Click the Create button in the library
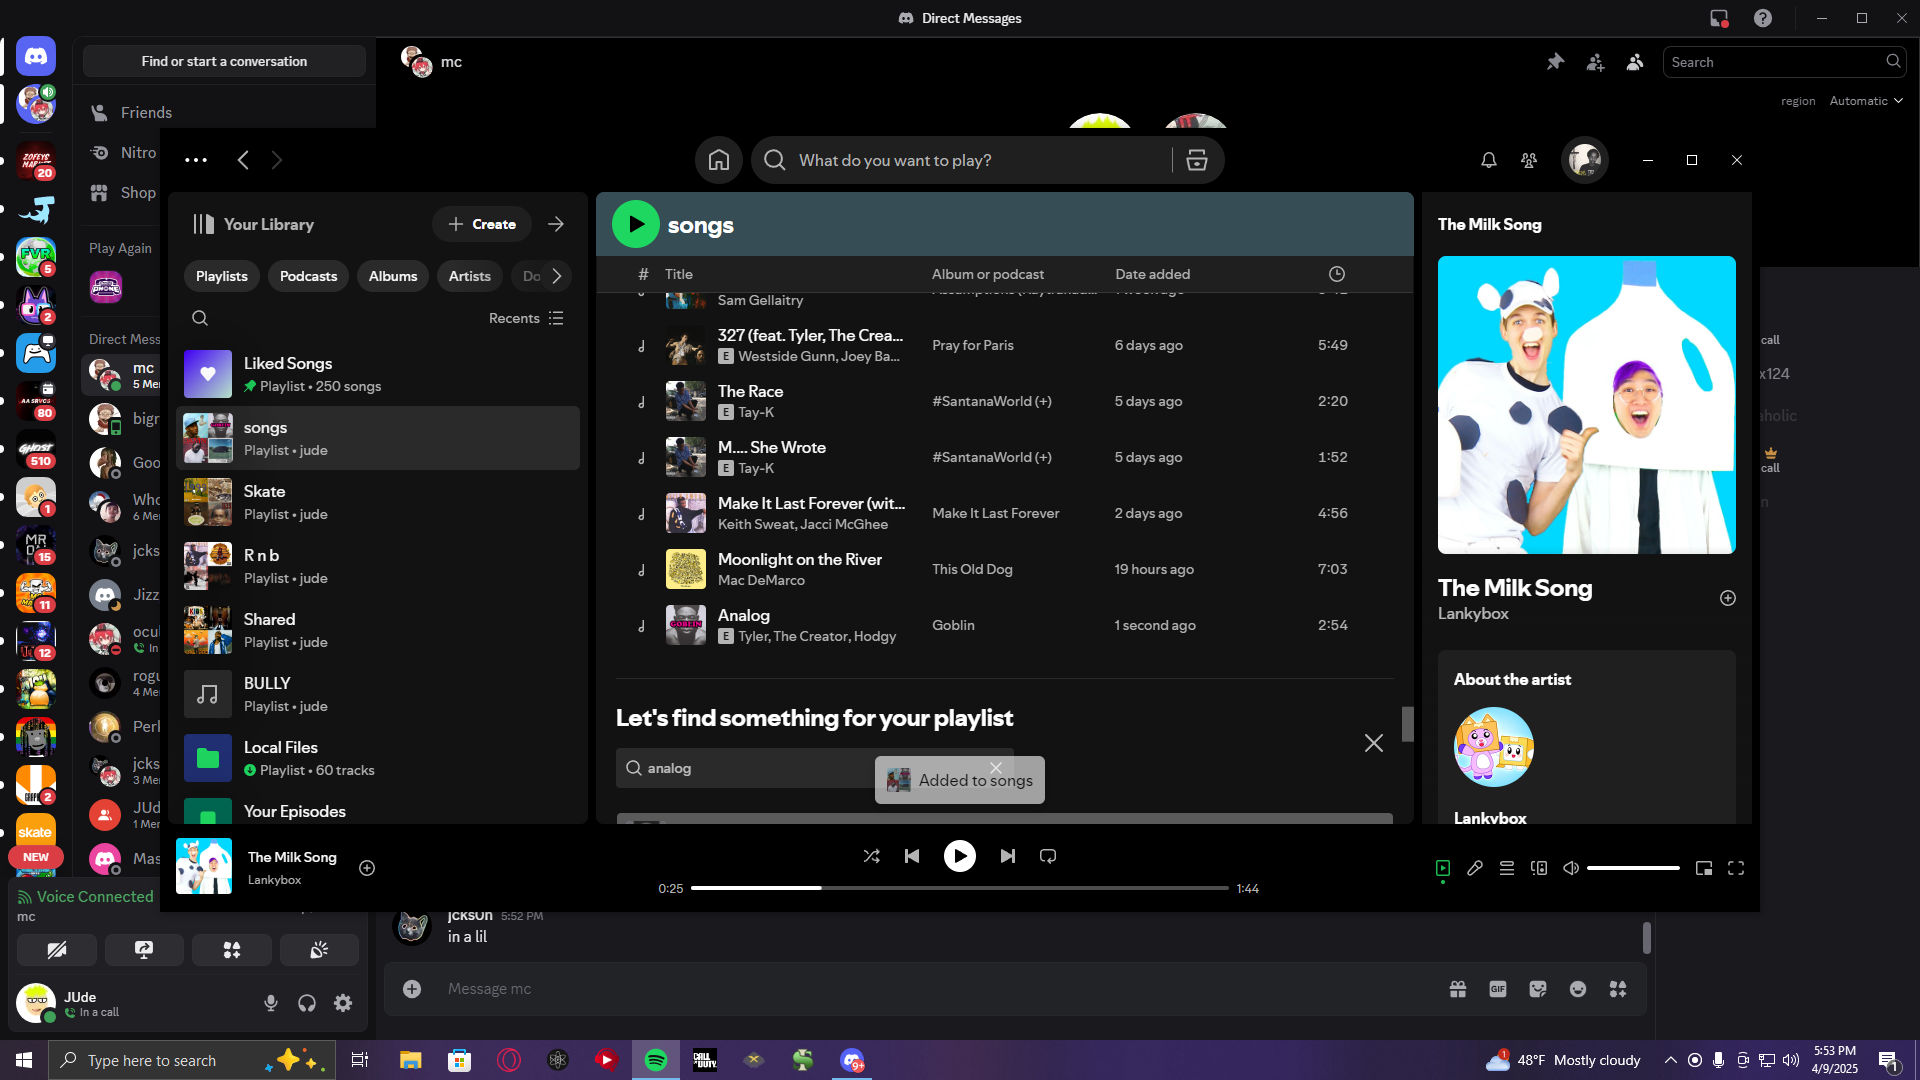This screenshot has height=1080, width=1920. [482, 224]
